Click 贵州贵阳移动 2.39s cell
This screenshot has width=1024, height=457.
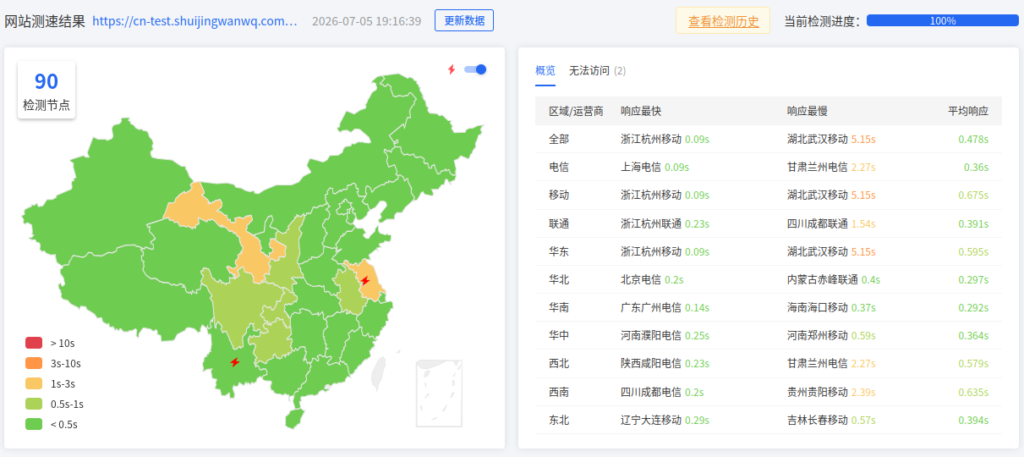[x=831, y=392]
